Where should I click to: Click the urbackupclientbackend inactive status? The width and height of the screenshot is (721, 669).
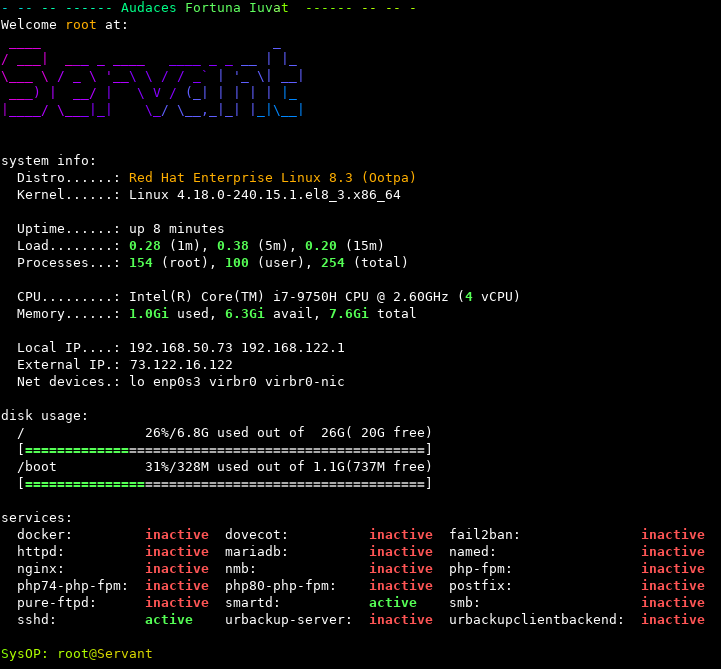[673, 620]
